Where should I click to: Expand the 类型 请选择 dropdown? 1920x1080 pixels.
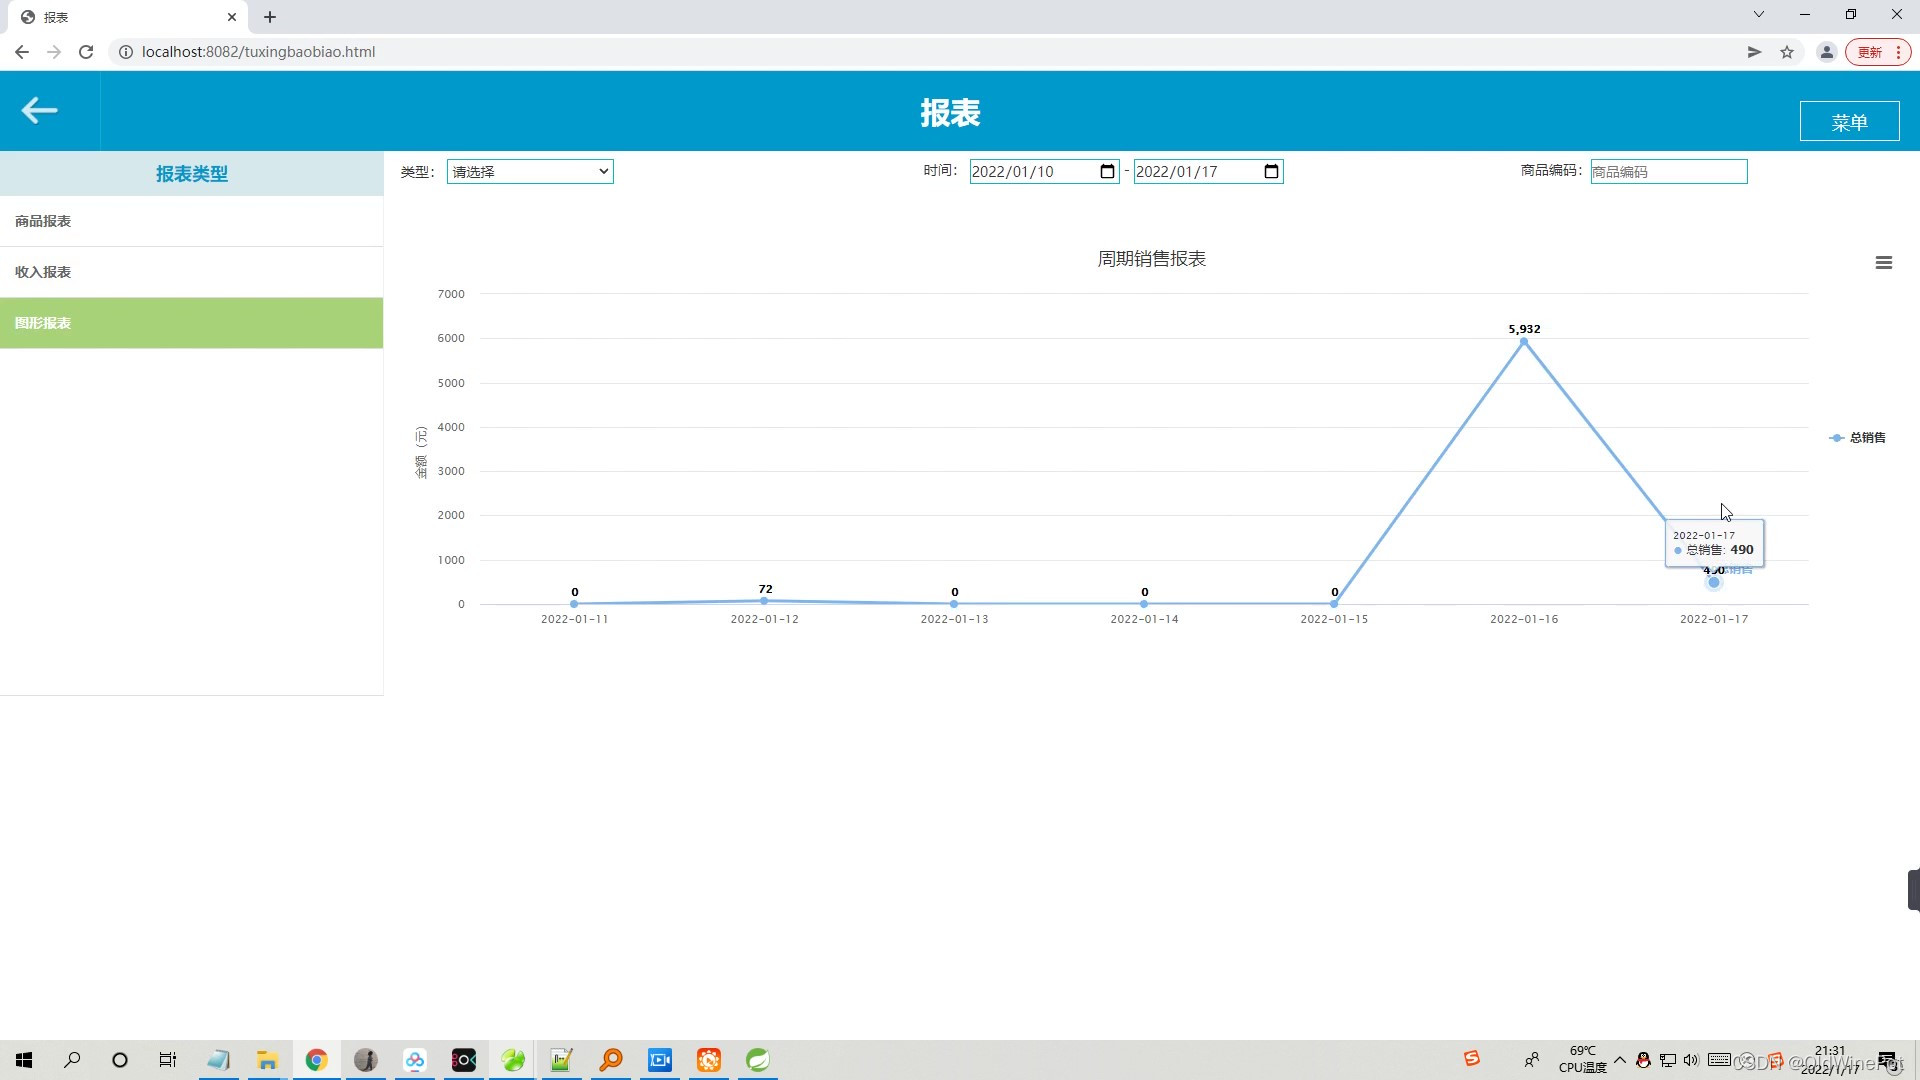[530, 172]
